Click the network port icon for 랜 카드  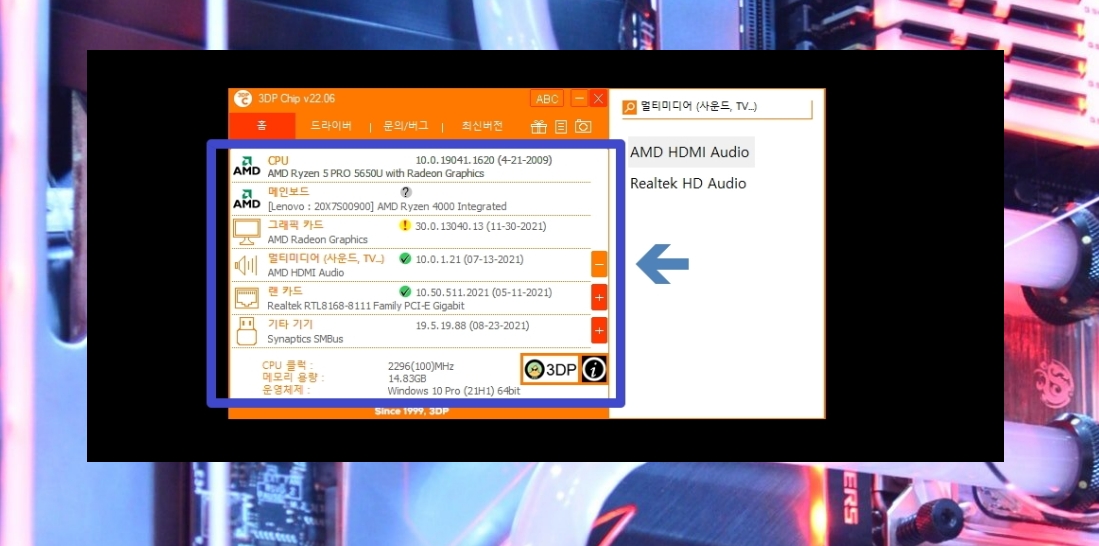tap(247, 298)
